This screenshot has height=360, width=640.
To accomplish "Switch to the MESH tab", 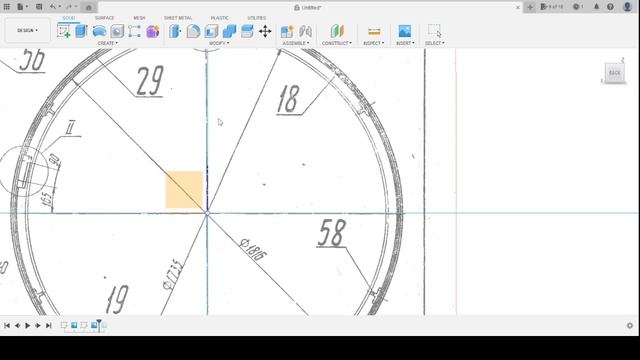I will coord(139,18).
